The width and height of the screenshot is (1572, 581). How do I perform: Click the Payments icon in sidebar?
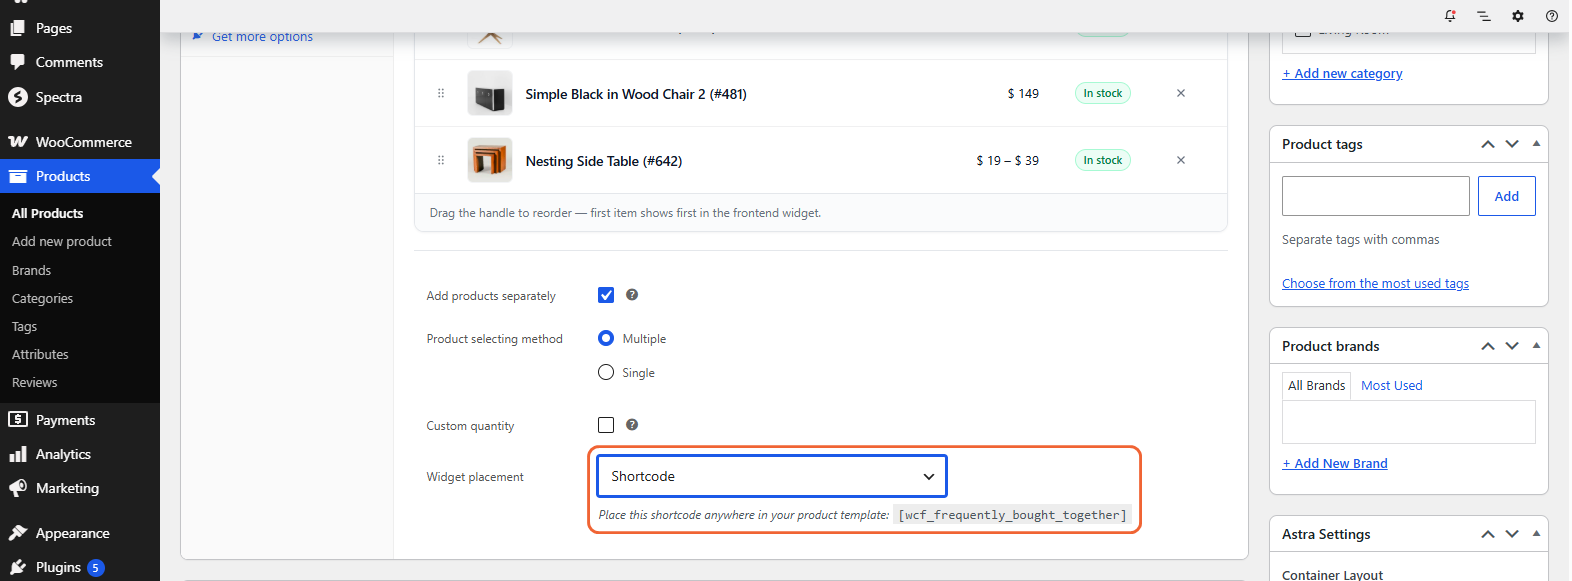pos(18,420)
